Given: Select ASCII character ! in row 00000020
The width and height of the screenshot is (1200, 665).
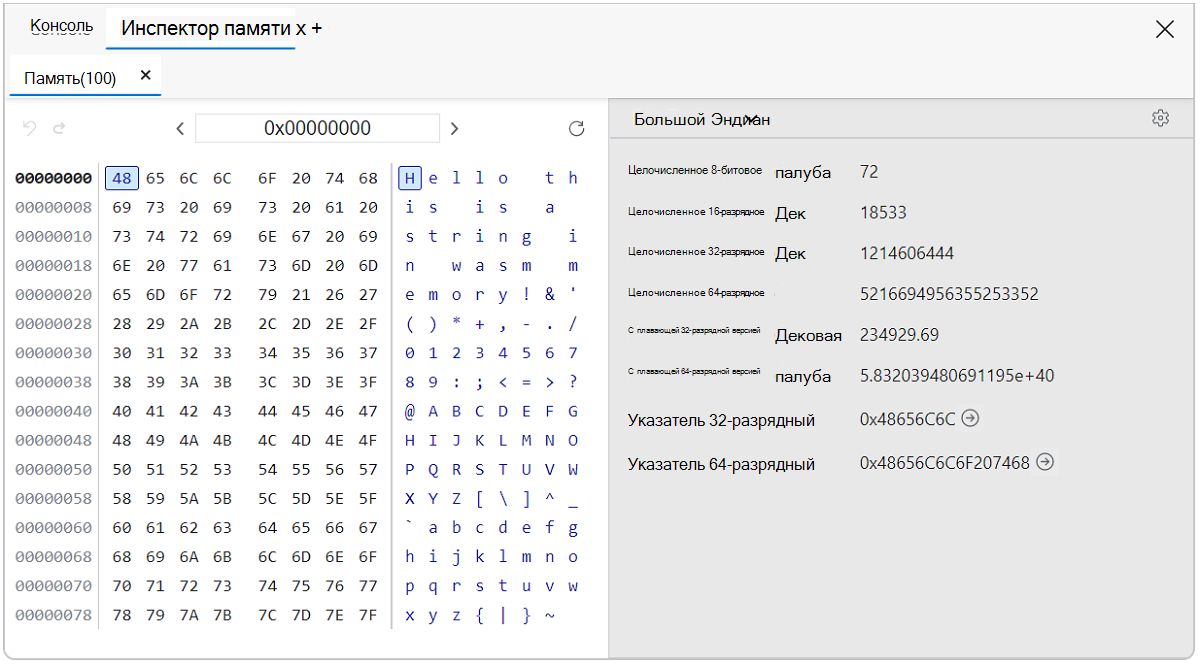Looking at the screenshot, I should [527, 295].
